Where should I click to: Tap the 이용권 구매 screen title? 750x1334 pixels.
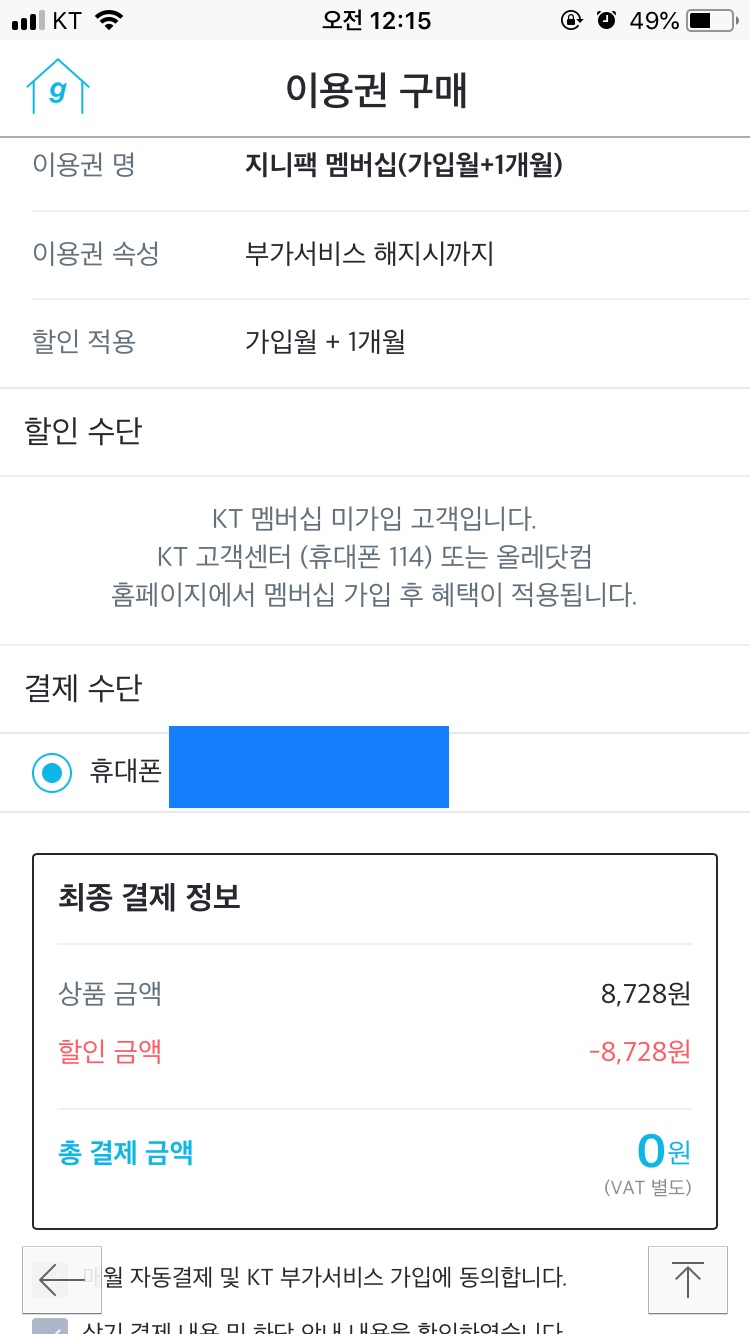[375, 87]
